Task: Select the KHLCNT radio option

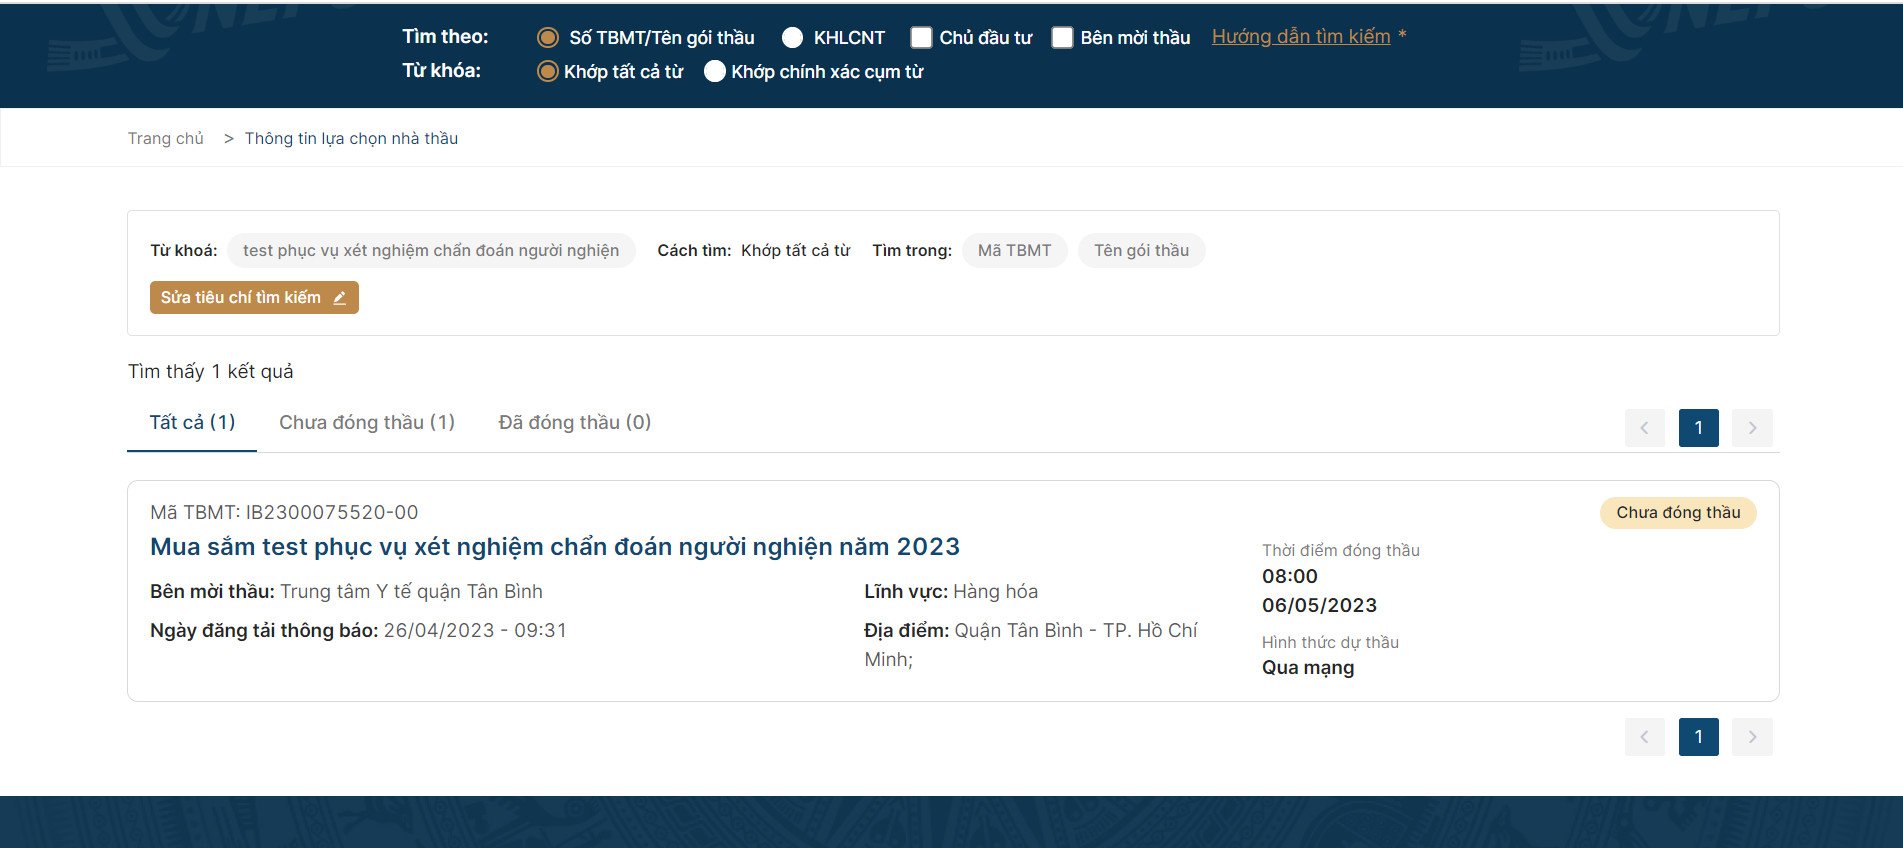Action: (x=792, y=38)
